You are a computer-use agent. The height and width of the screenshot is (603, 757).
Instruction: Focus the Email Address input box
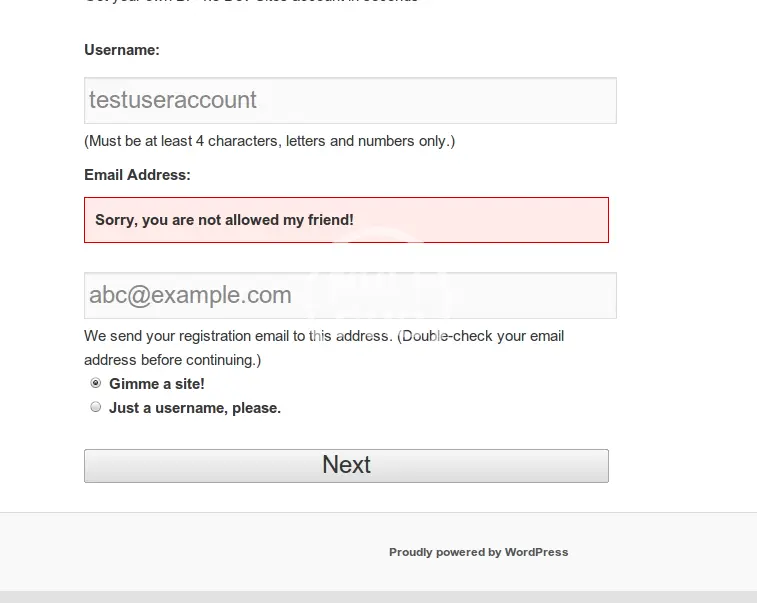click(350, 296)
